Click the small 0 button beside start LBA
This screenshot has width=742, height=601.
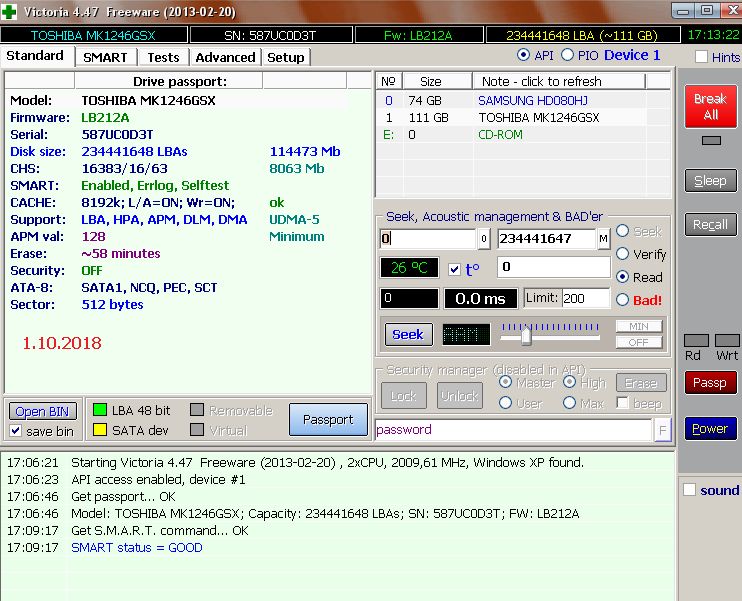click(x=484, y=239)
